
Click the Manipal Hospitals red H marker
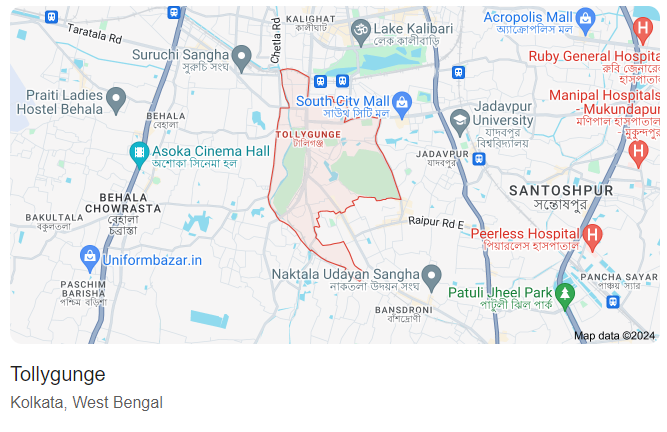(638, 153)
